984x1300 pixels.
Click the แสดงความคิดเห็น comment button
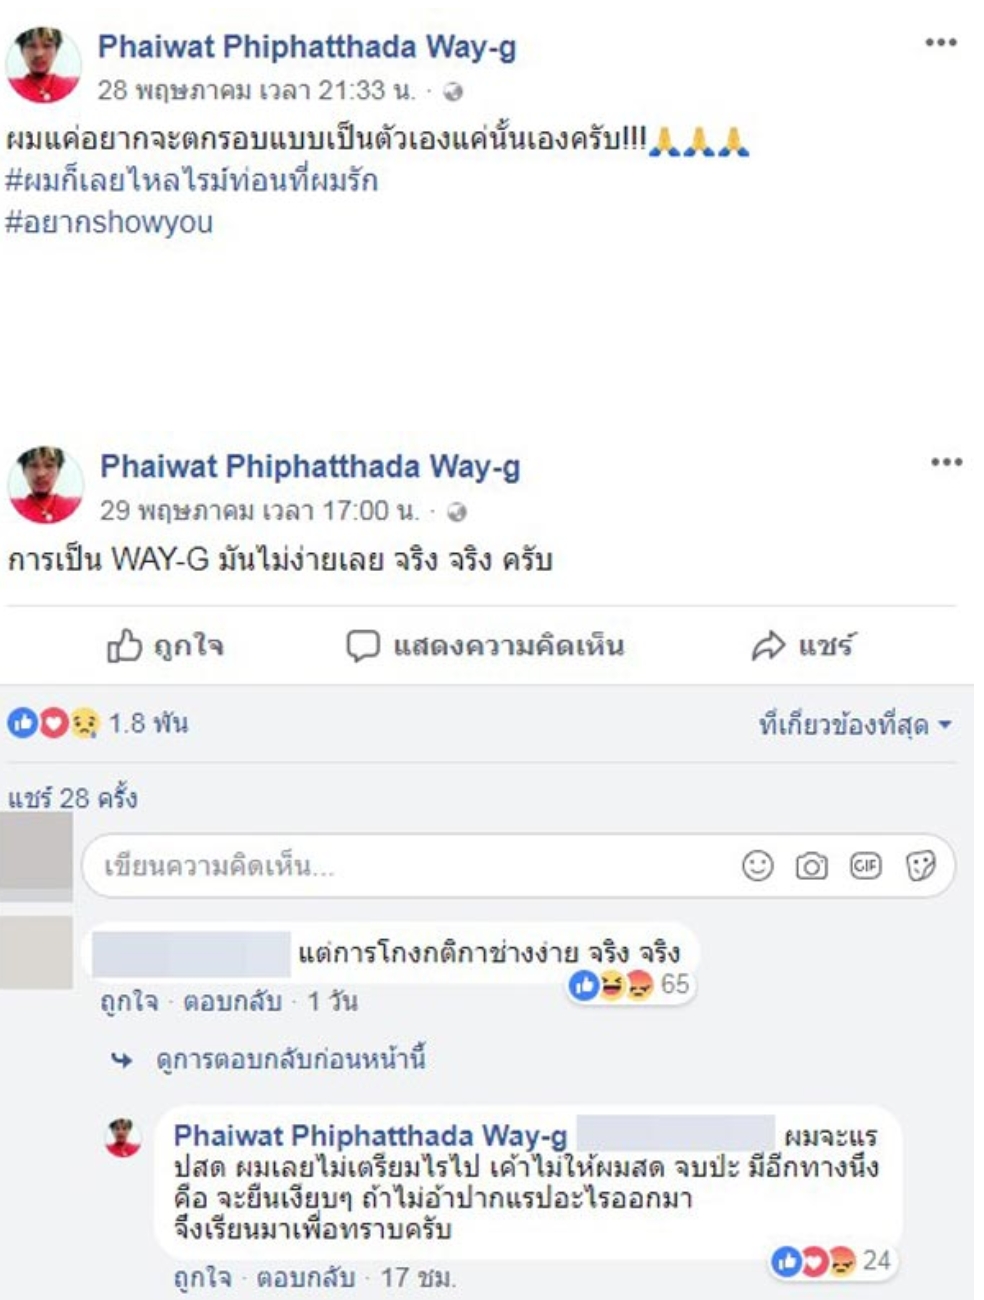point(485,646)
